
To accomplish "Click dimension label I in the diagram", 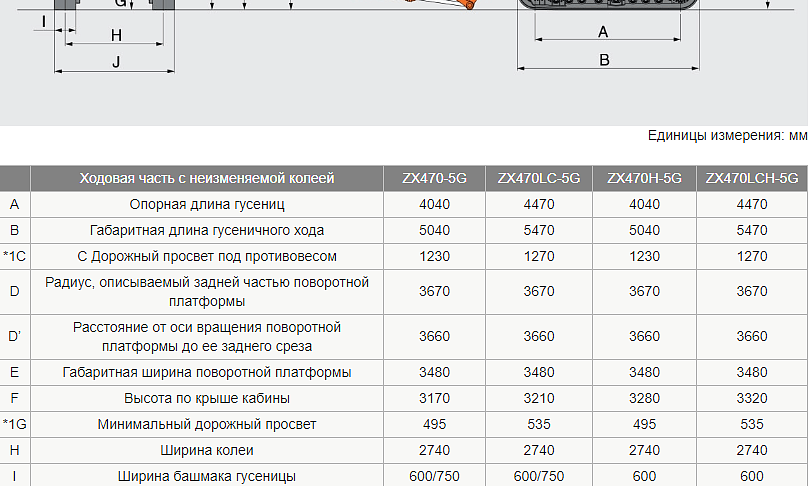I will 44,21.
